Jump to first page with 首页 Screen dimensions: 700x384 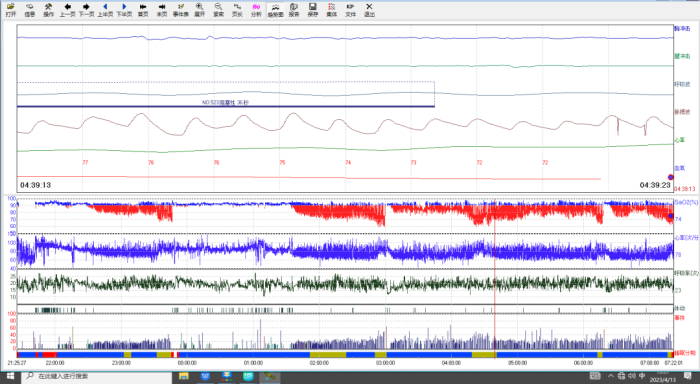(x=143, y=10)
